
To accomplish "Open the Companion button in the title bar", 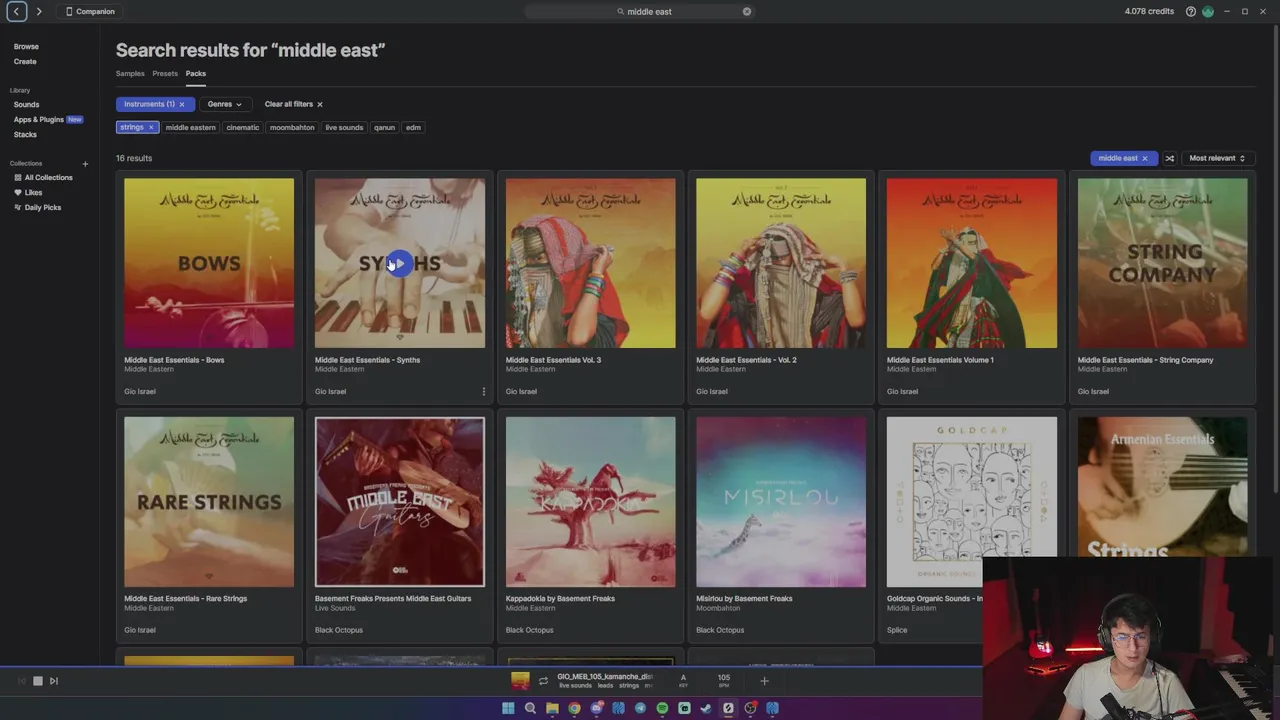I will (x=90, y=11).
